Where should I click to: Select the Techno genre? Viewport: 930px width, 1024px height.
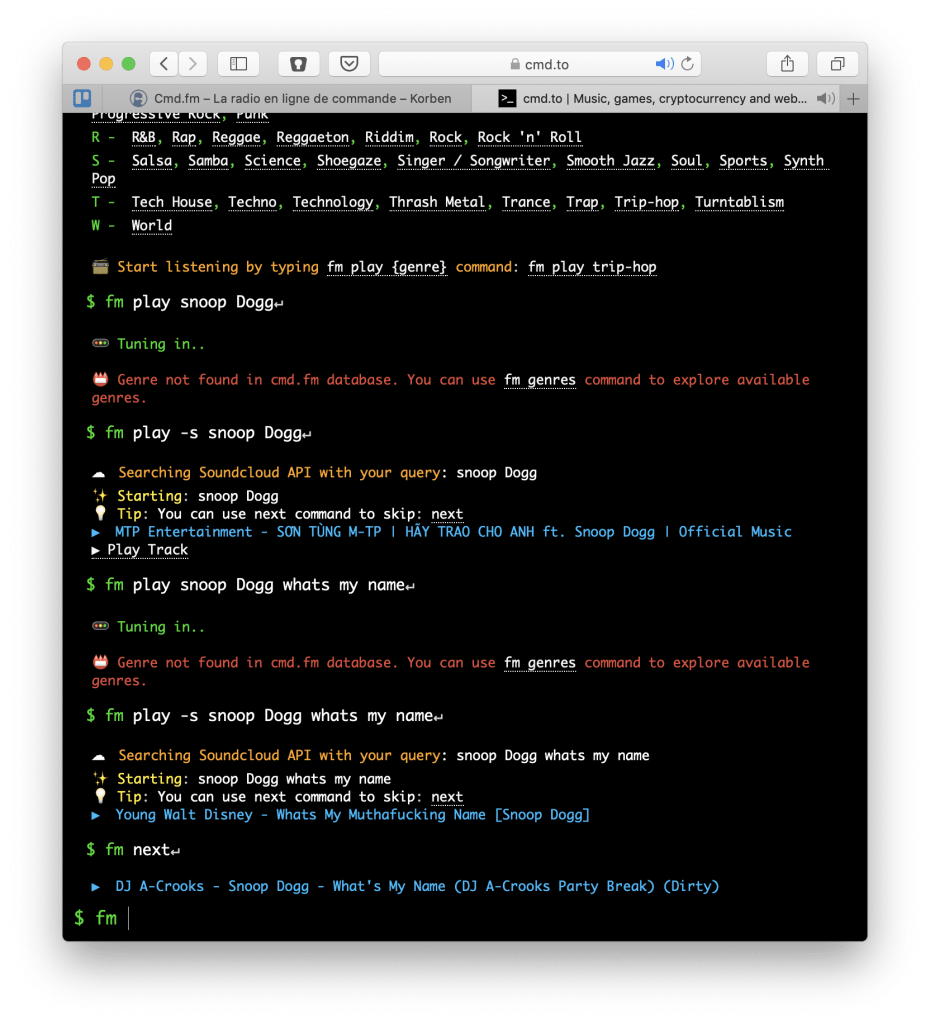(253, 202)
